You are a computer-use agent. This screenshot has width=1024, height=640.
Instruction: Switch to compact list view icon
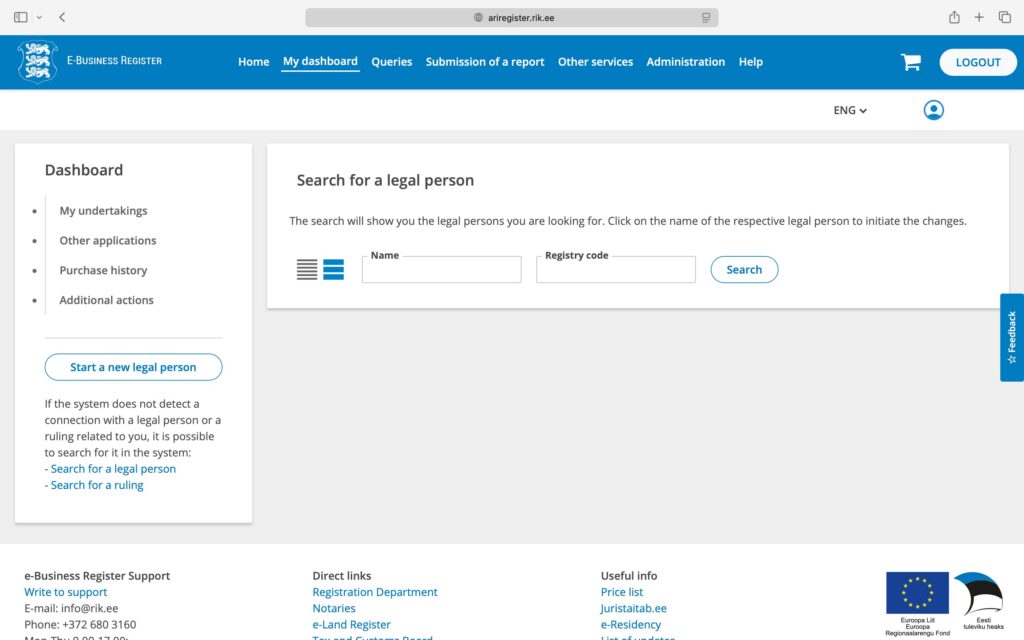coord(307,269)
